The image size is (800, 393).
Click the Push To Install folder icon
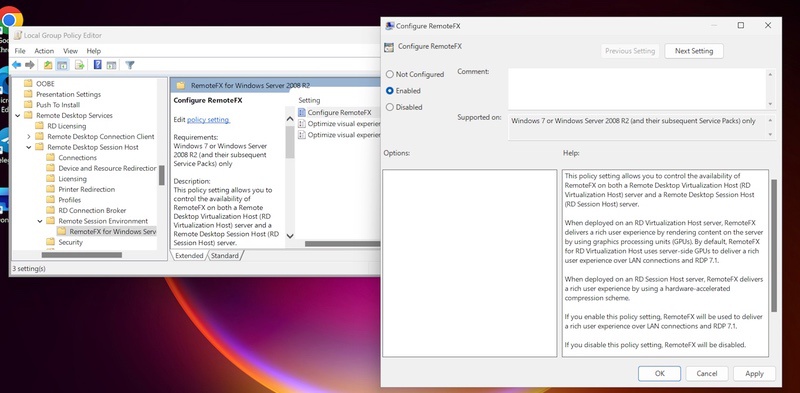point(28,105)
